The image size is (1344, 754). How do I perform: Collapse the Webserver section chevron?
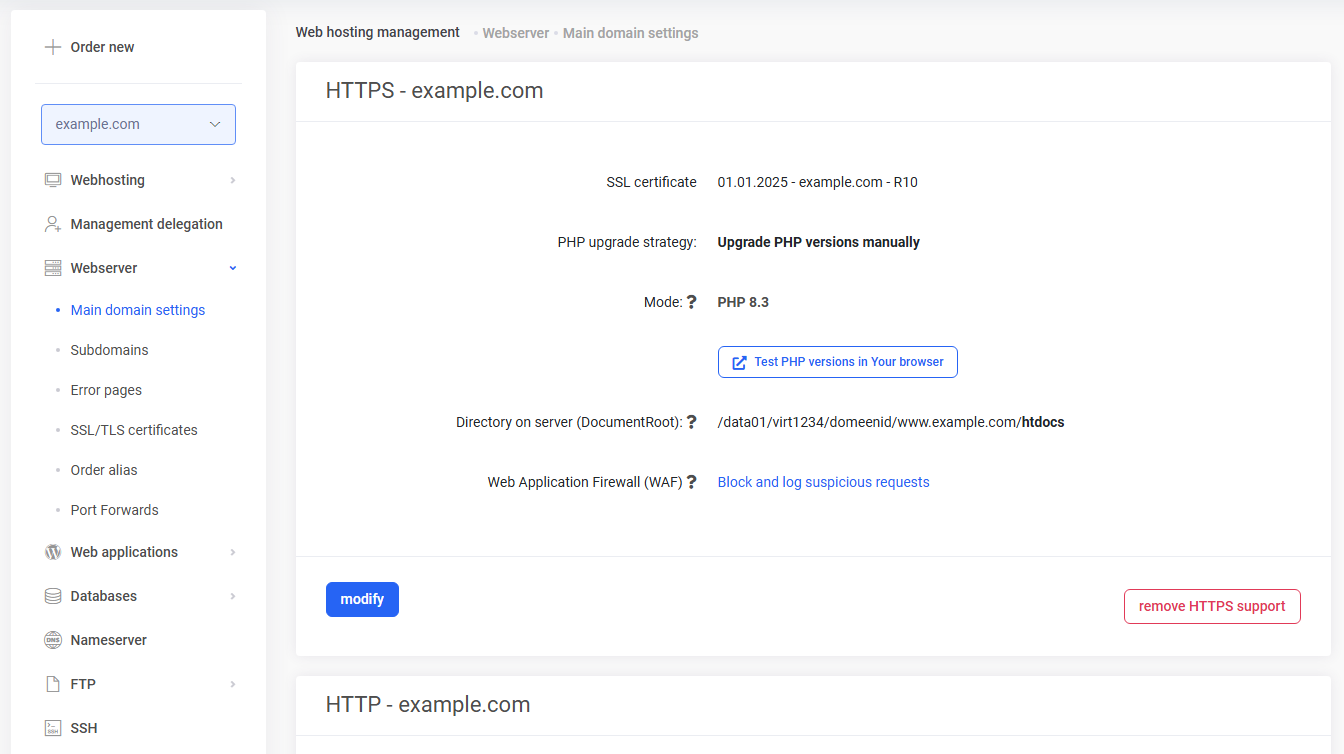233,268
